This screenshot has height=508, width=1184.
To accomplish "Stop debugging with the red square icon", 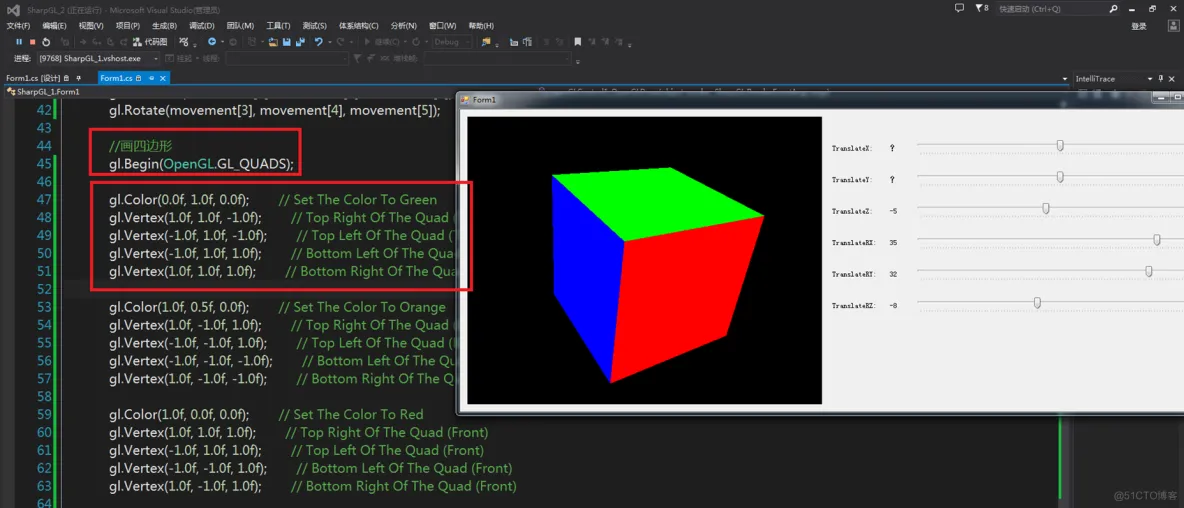I will tap(32, 42).
